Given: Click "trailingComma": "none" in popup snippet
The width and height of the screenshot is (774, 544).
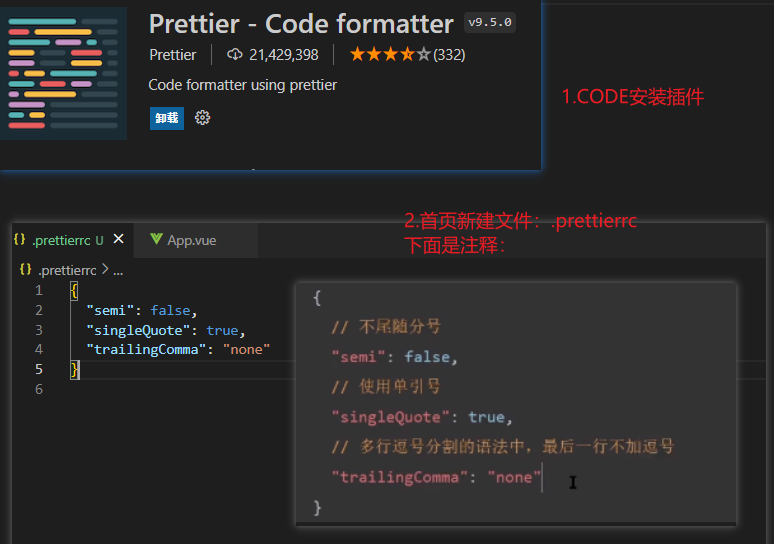Looking at the screenshot, I should pos(436,477).
